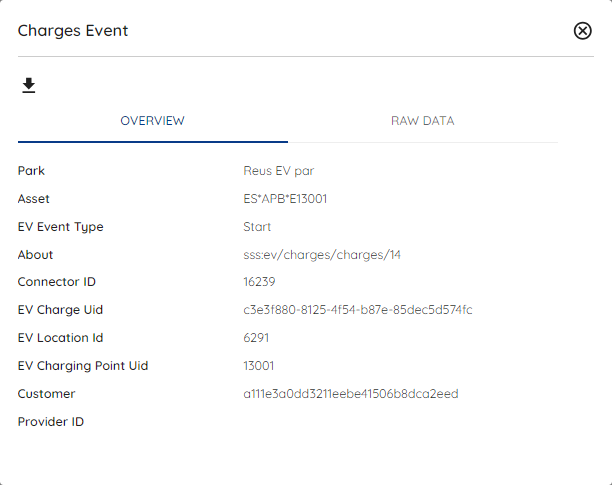The image size is (612, 485).
Task: Click Customer value a111e3a0dd3211ee
Action: (351, 394)
